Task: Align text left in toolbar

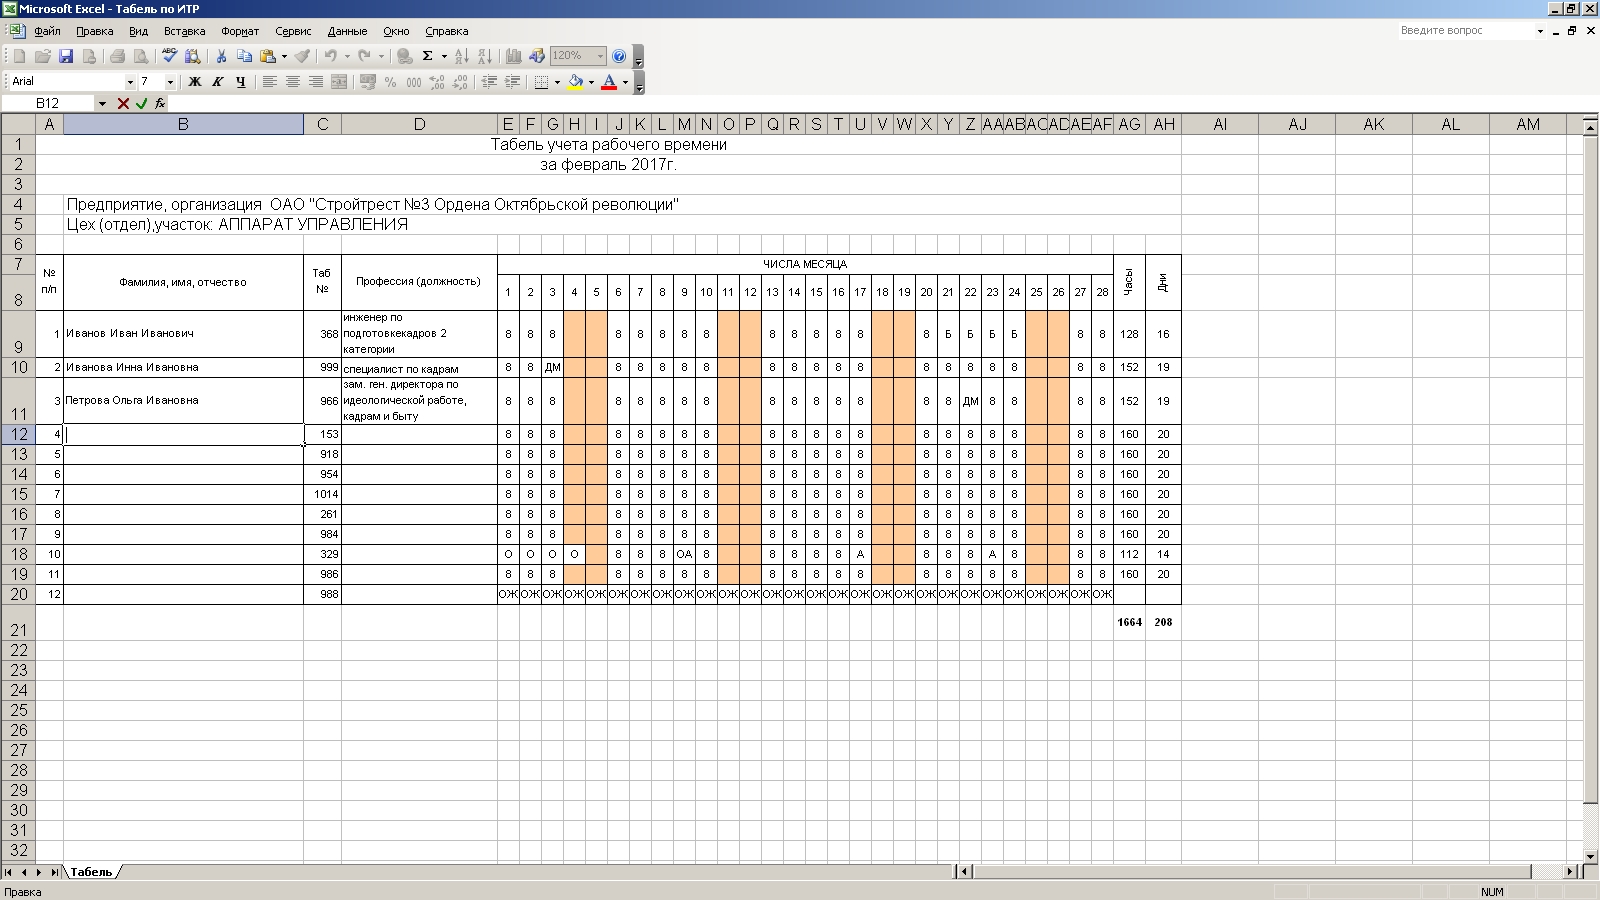Action: click(269, 82)
